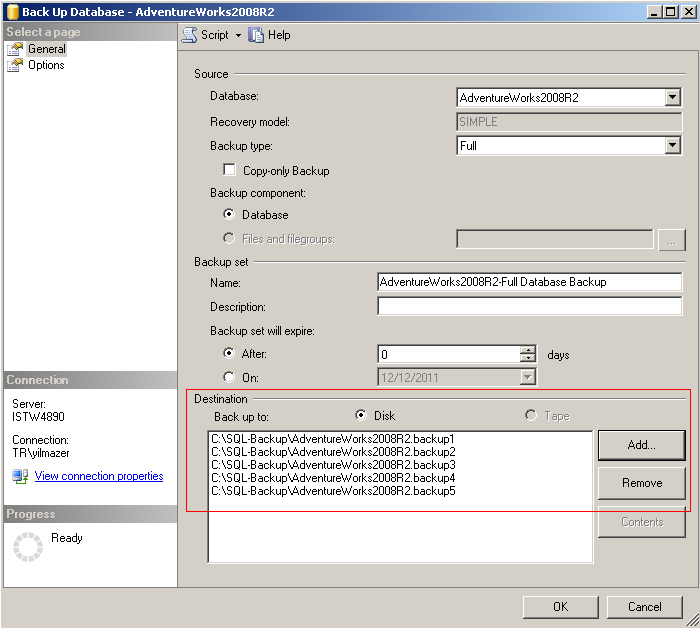The image size is (700, 628).
Task: Click the Description input field
Action: 529,306
